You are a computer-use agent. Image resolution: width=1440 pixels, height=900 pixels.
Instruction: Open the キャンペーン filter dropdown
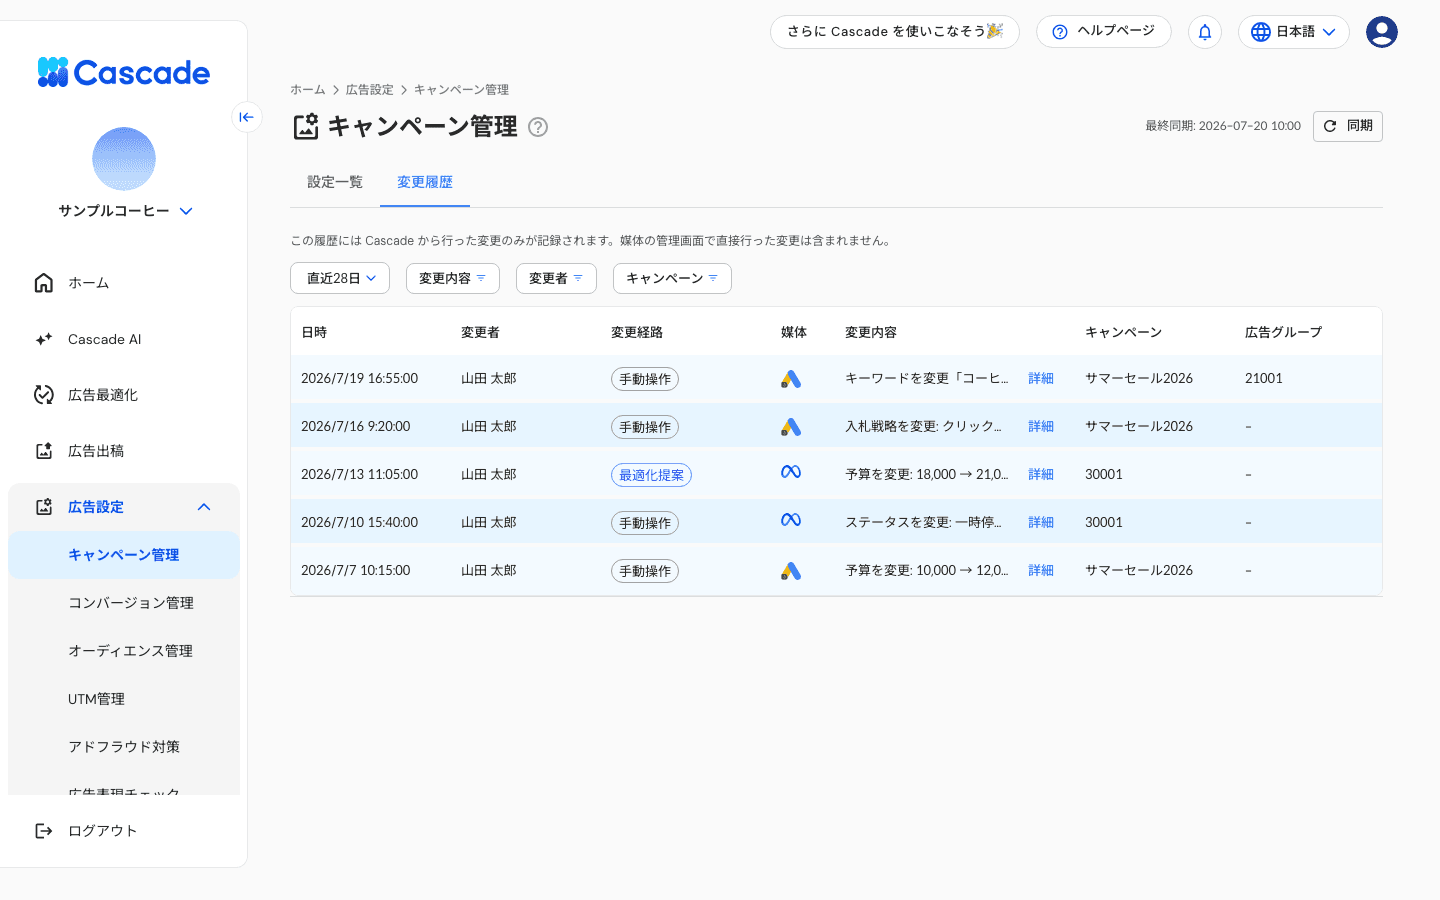coord(672,278)
